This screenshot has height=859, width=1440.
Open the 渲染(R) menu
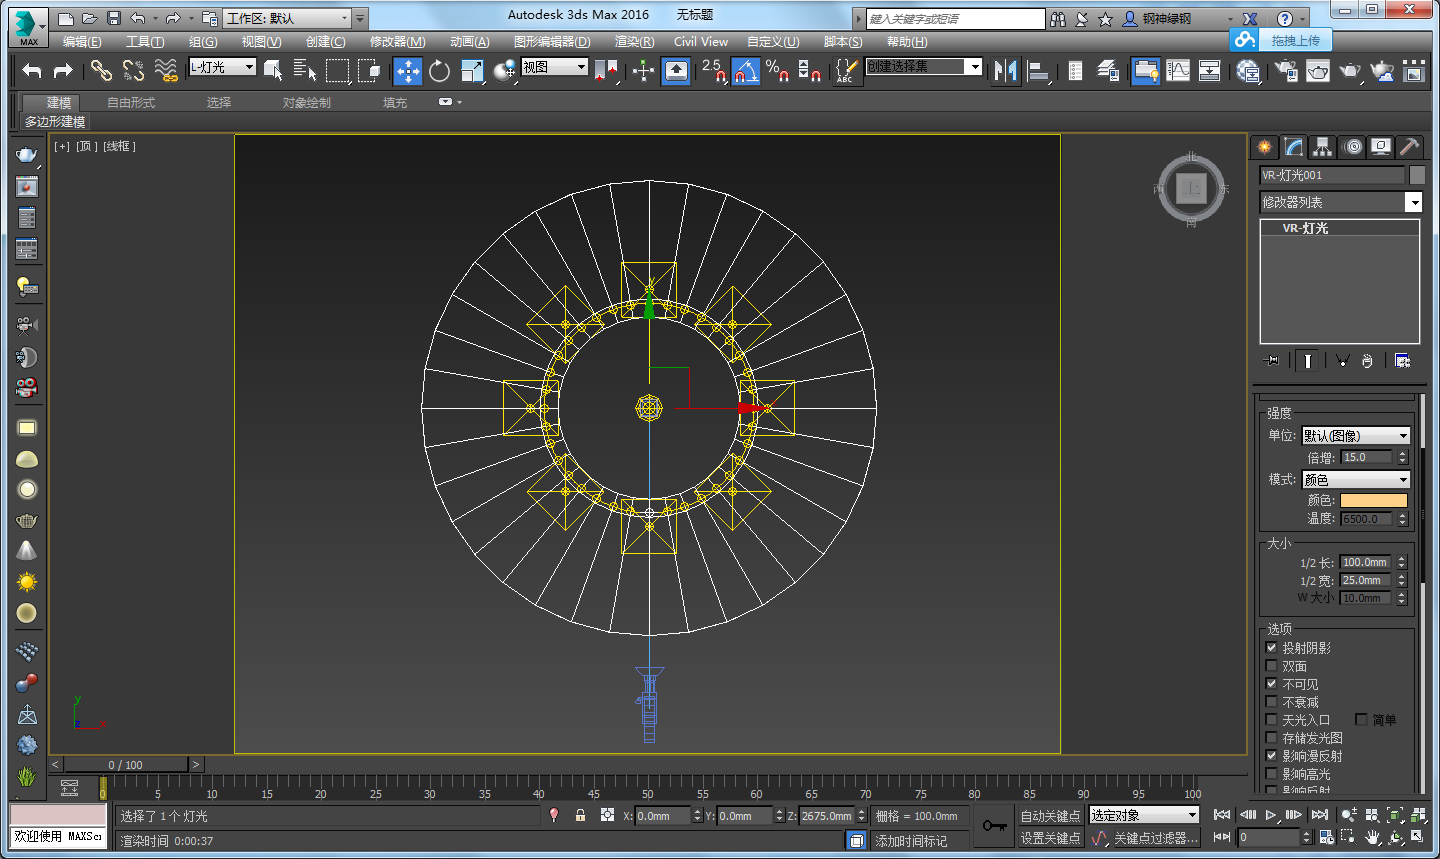point(634,42)
